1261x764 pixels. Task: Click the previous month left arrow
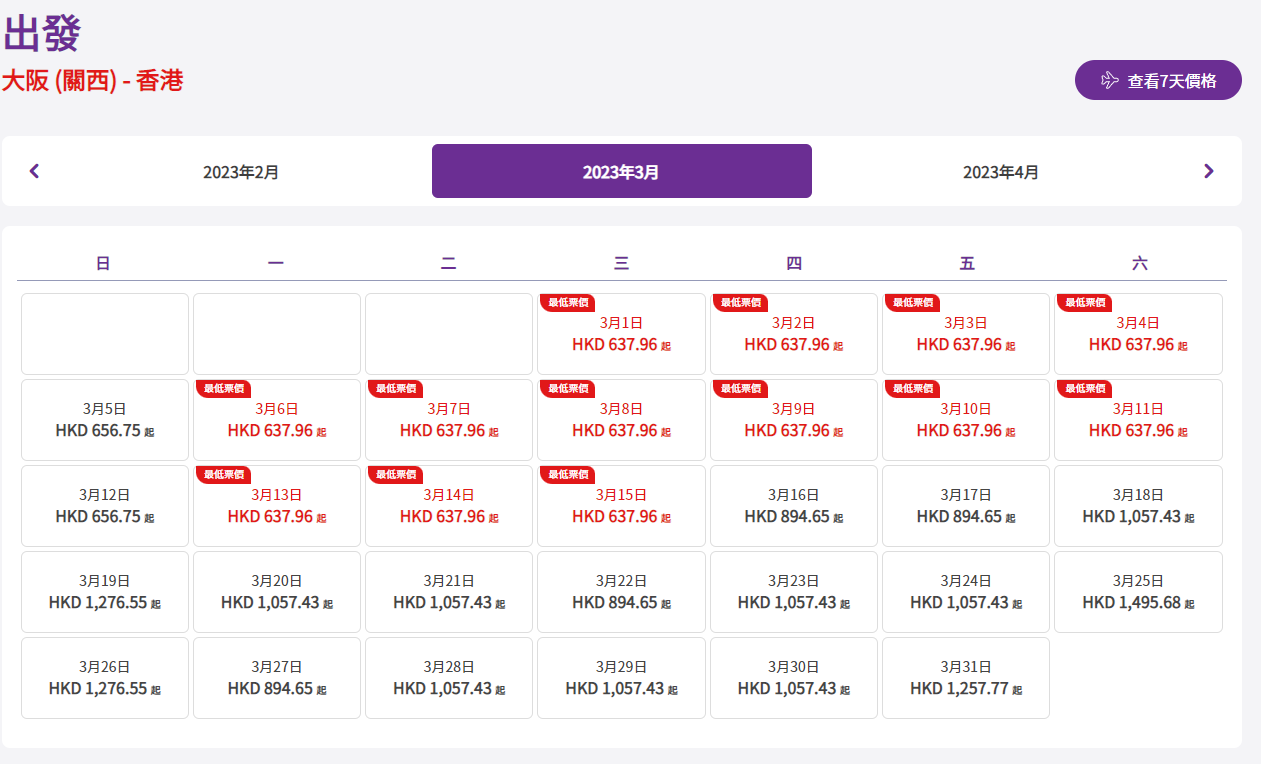[x=35, y=171]
